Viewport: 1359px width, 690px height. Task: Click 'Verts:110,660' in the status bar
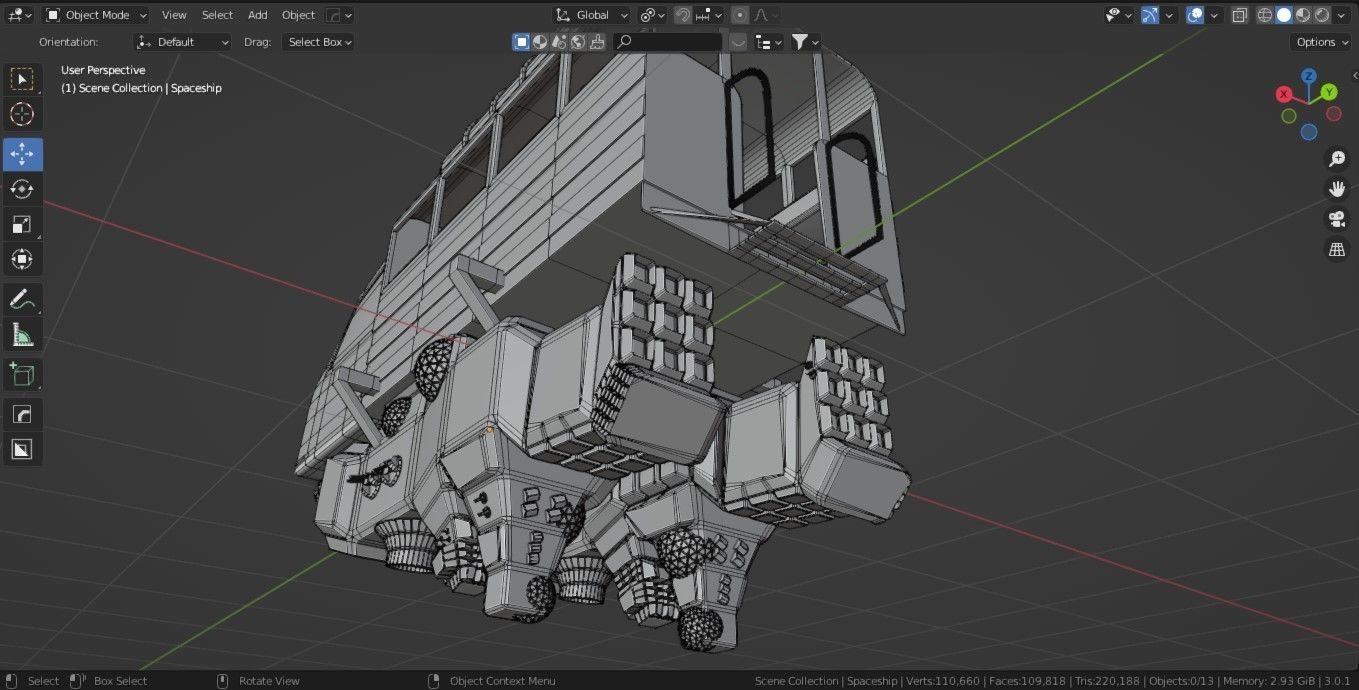coord(943,681)
